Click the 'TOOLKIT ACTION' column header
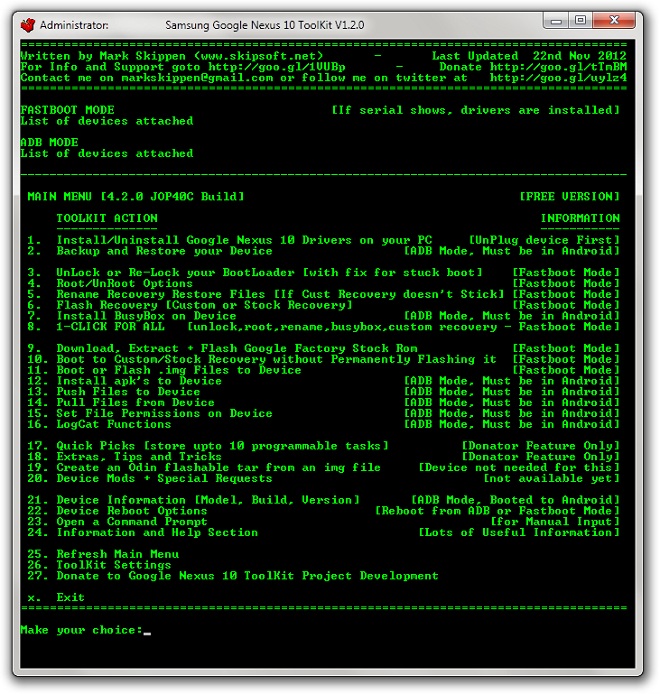Screen dimensions: 660x694 click(107, 219)
